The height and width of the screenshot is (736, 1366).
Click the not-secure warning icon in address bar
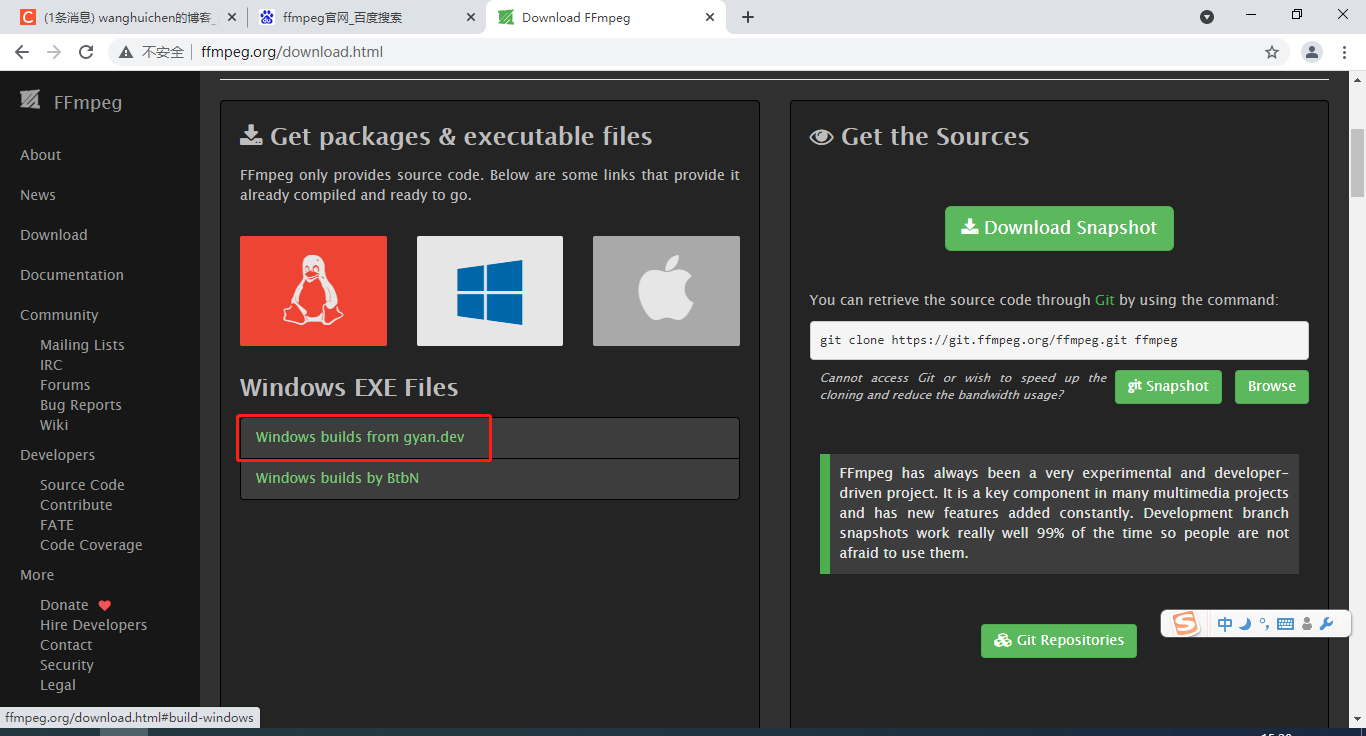point(126,52)
